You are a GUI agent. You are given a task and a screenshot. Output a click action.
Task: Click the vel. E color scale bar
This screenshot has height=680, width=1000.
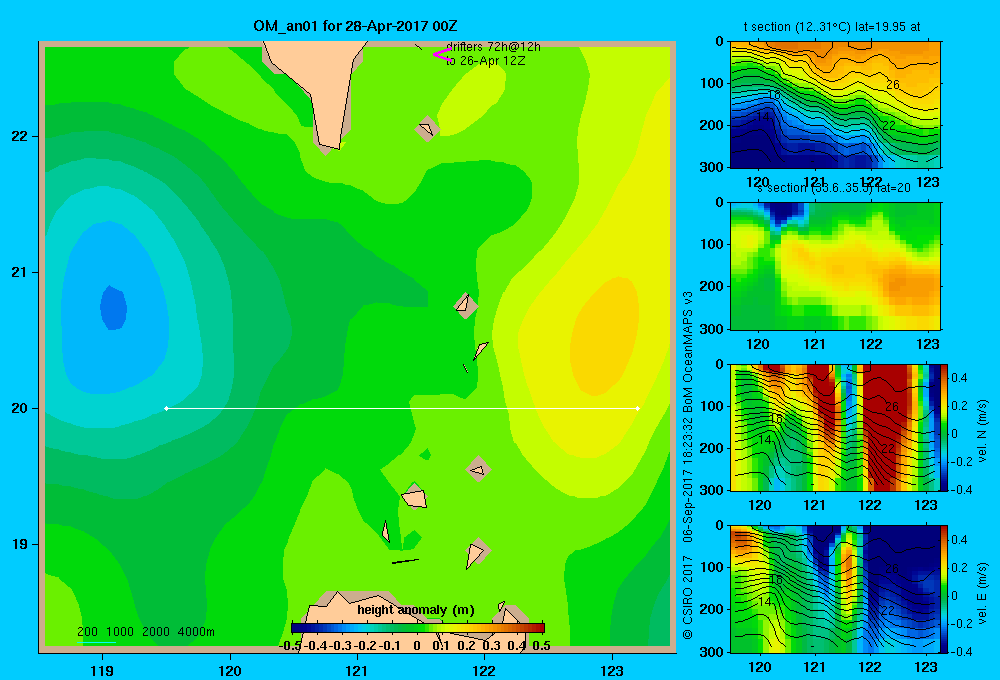click(945, 589)
